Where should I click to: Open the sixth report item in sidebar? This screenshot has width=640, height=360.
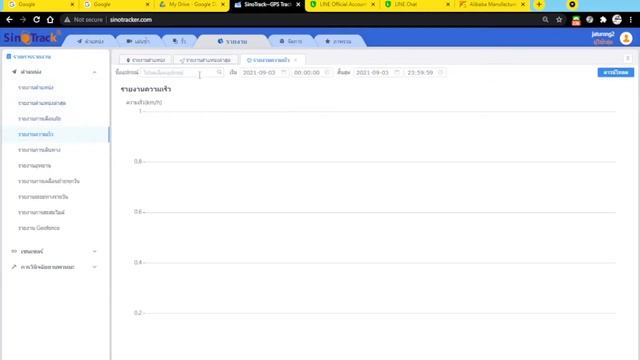coord(35,165)
